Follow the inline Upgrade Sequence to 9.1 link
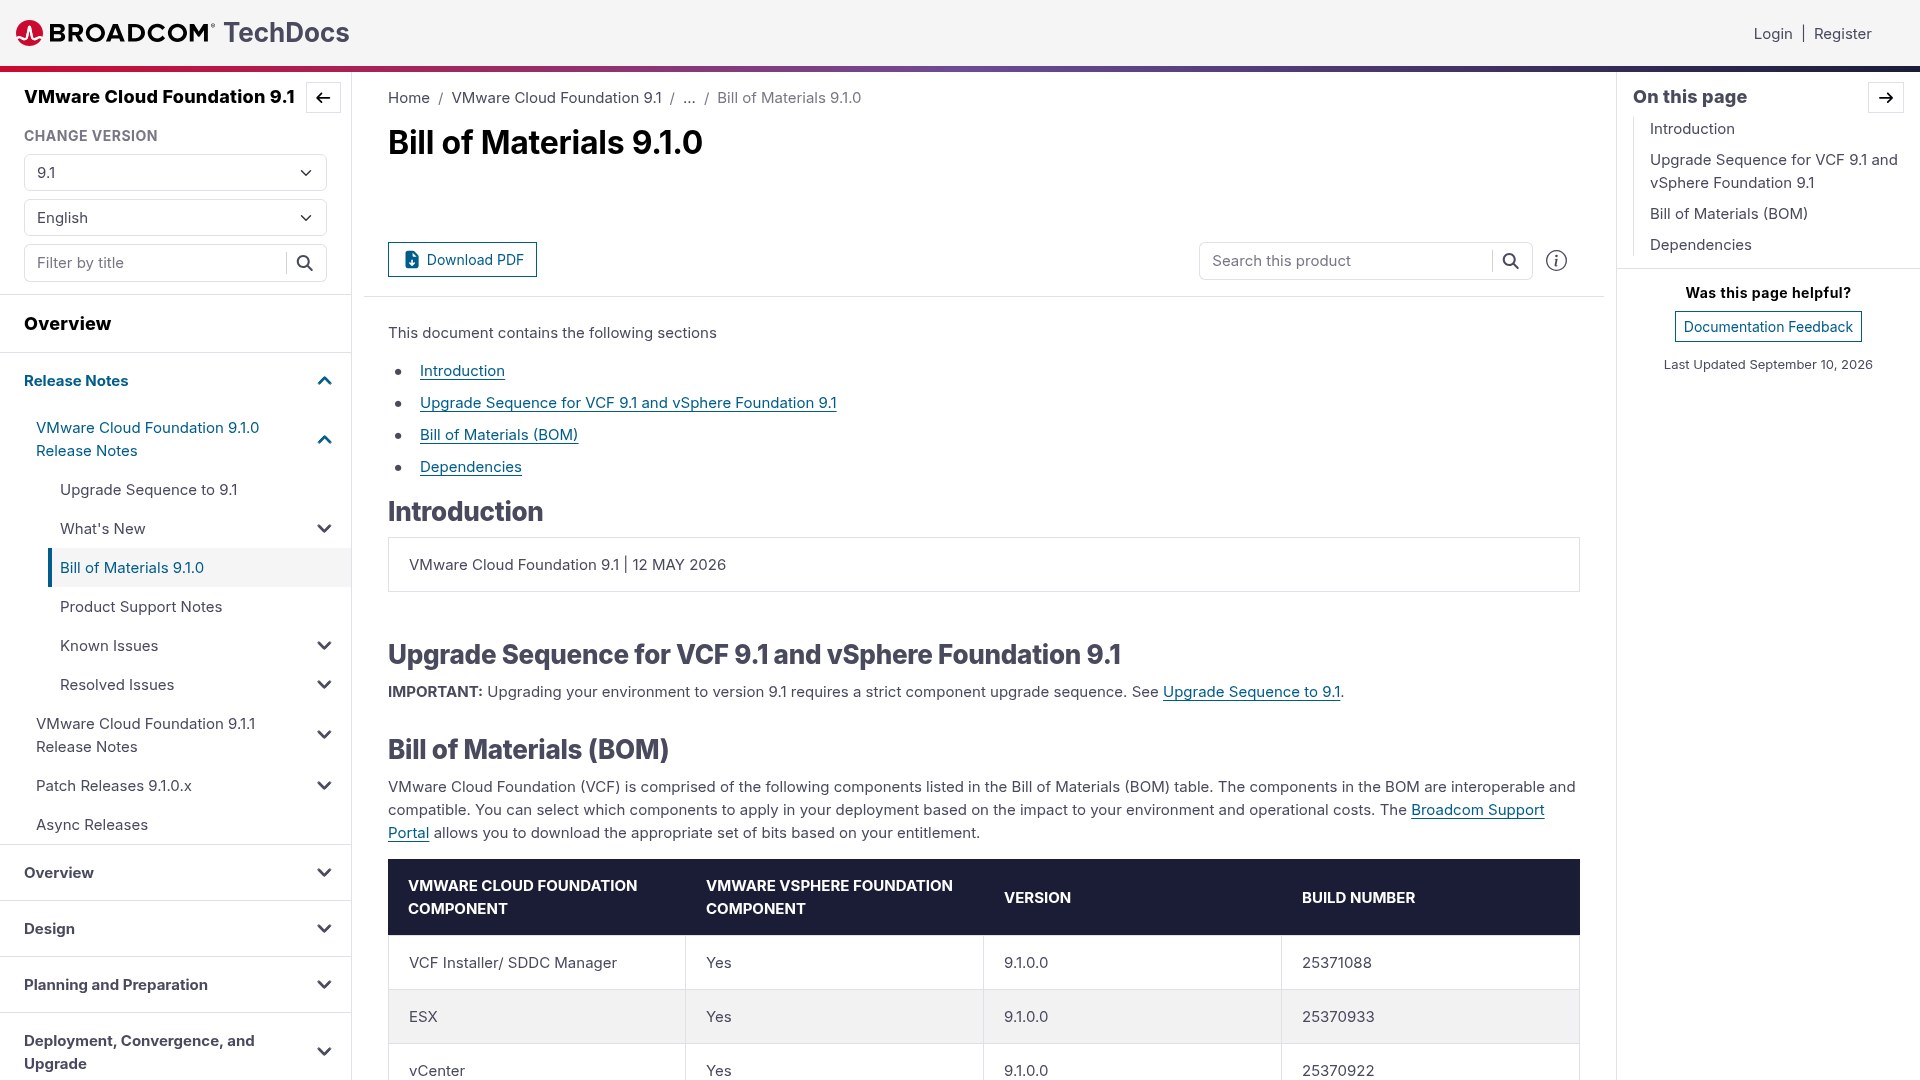The image size is (1920, 1080). coord(1251,692)
